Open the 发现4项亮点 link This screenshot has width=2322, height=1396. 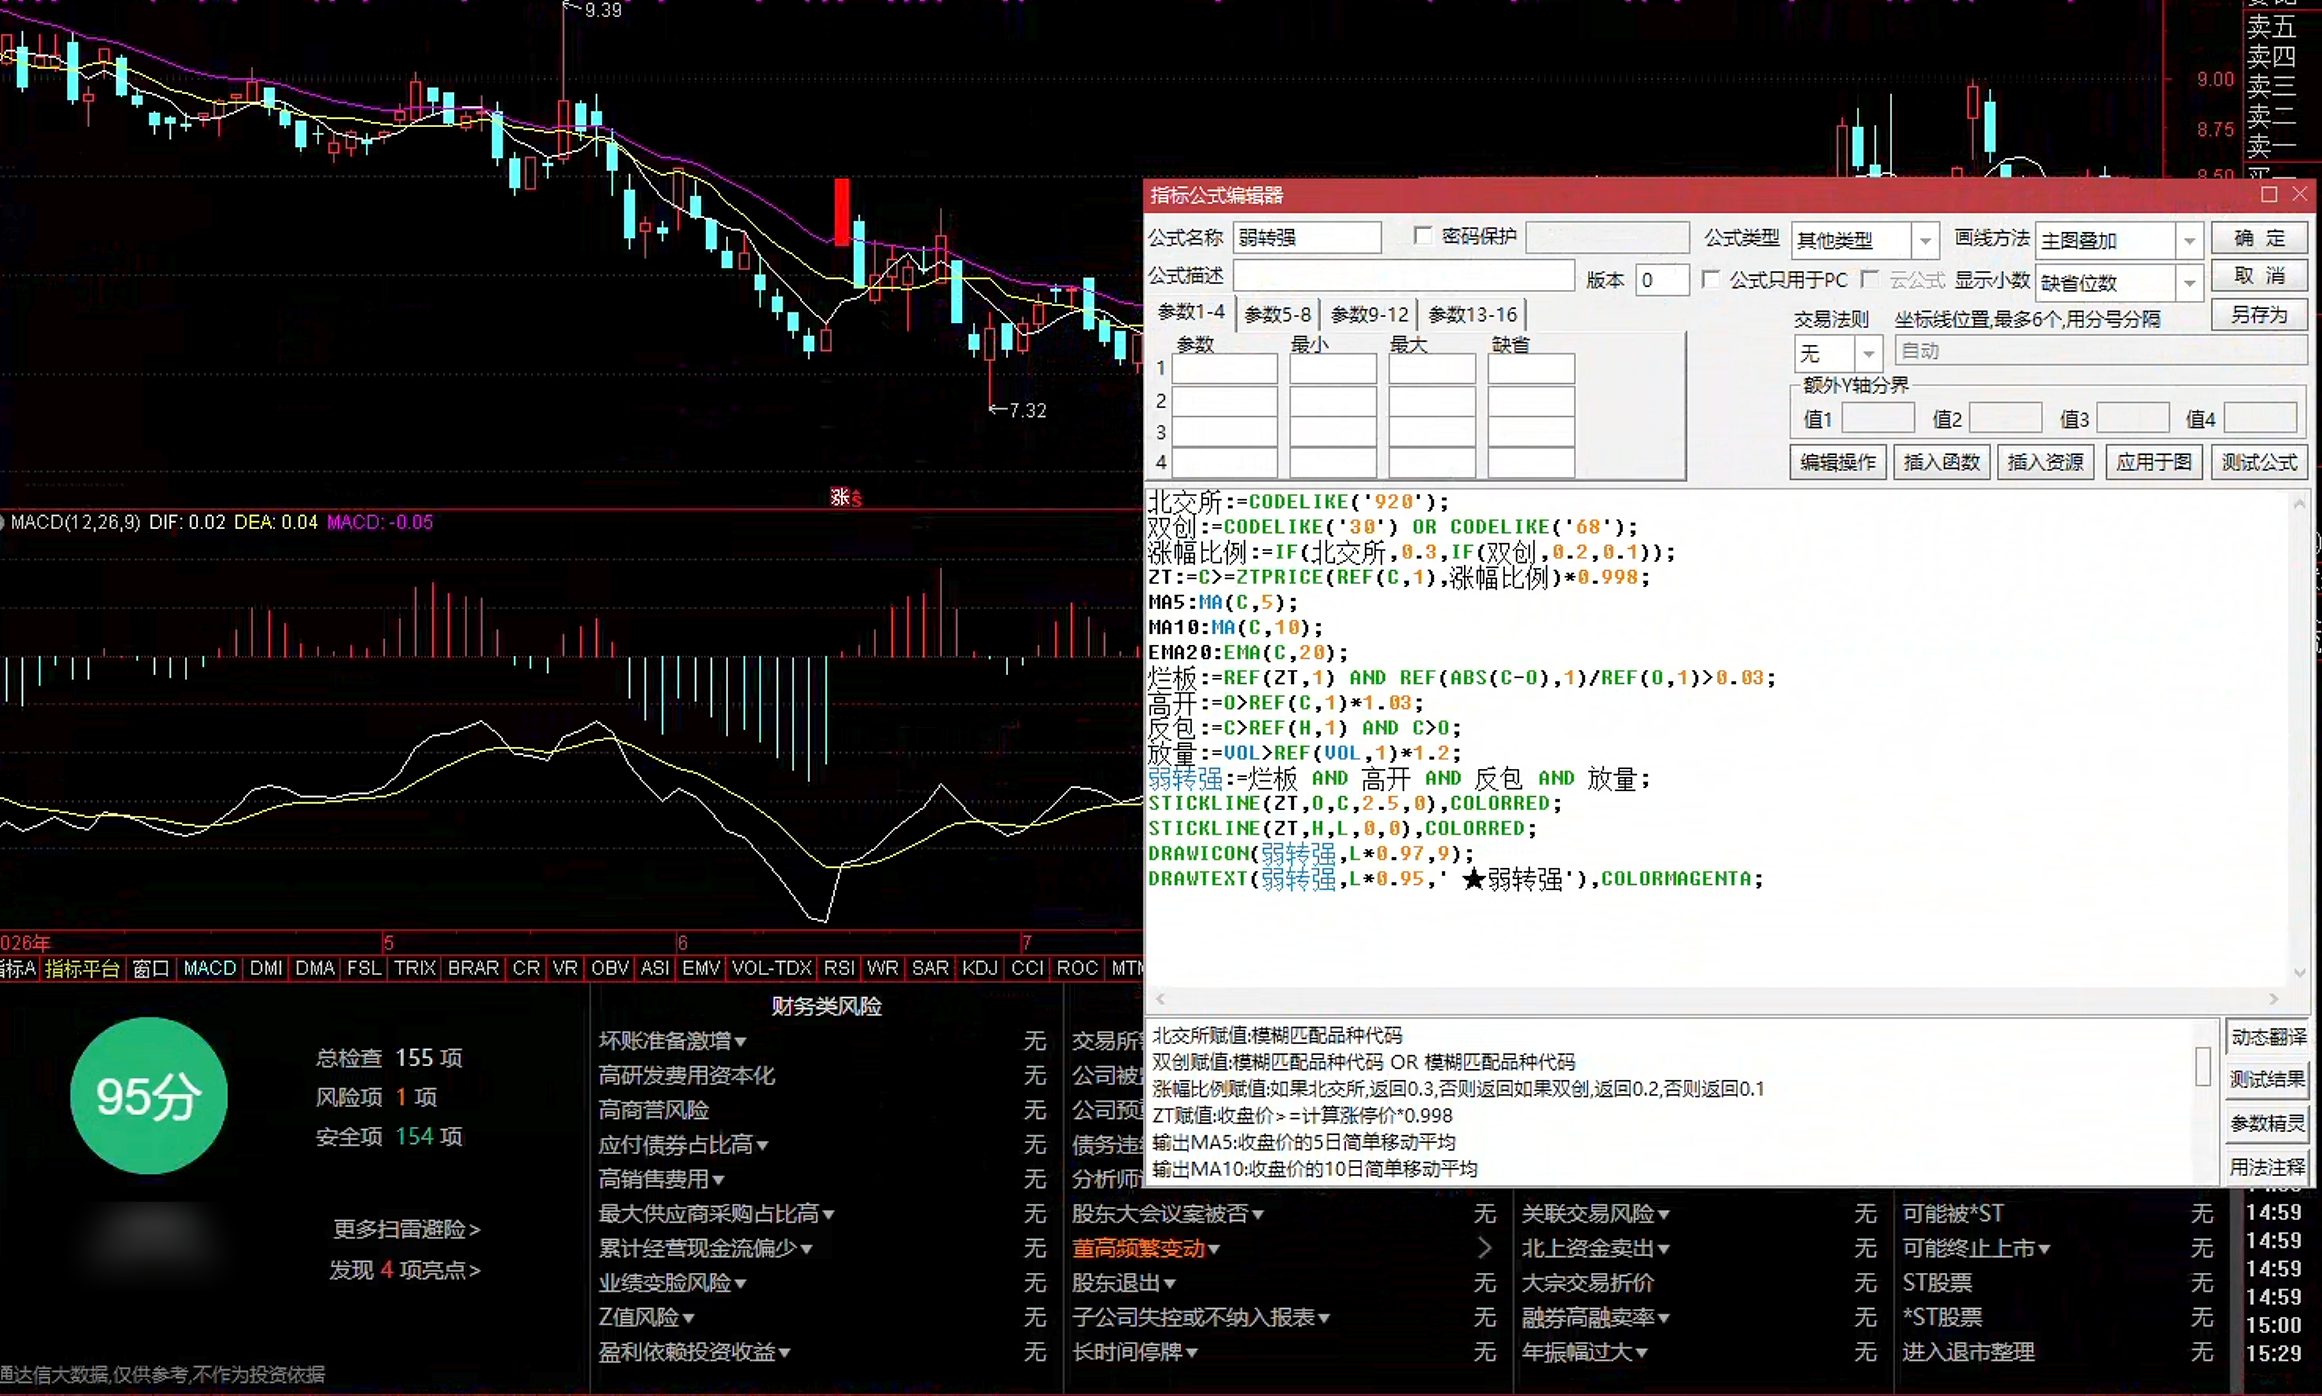(x=405, y=1270)
